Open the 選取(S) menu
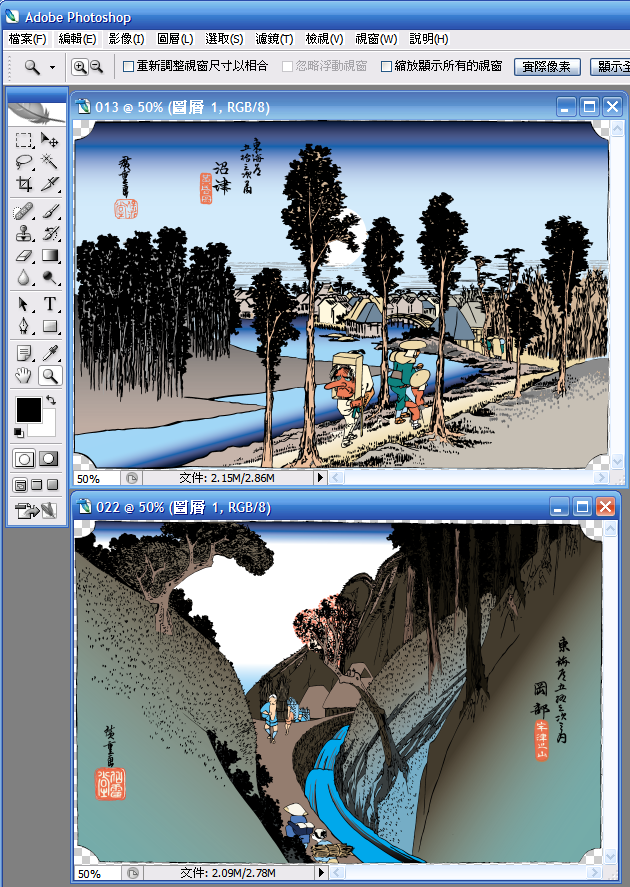 [x=224, y=39]
